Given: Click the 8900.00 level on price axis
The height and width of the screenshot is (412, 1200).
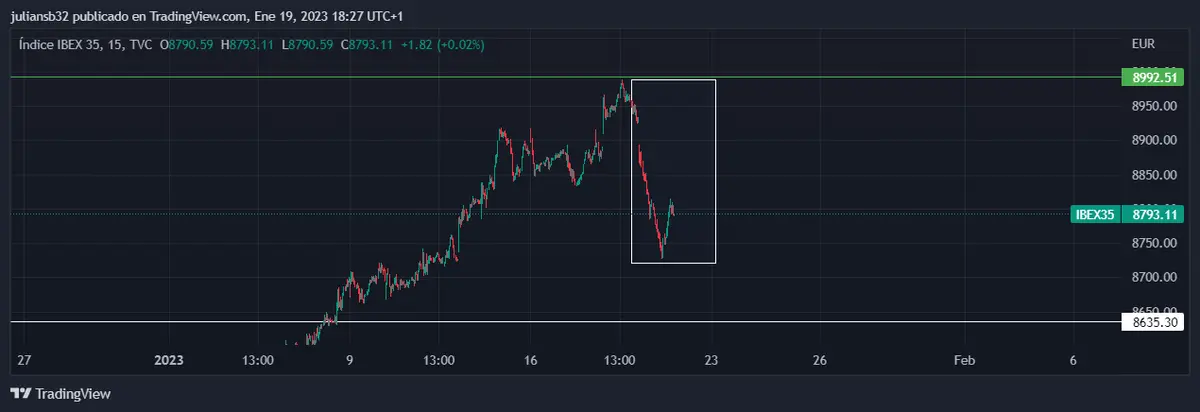Looking at the screenshot, I should point(1152,140).
